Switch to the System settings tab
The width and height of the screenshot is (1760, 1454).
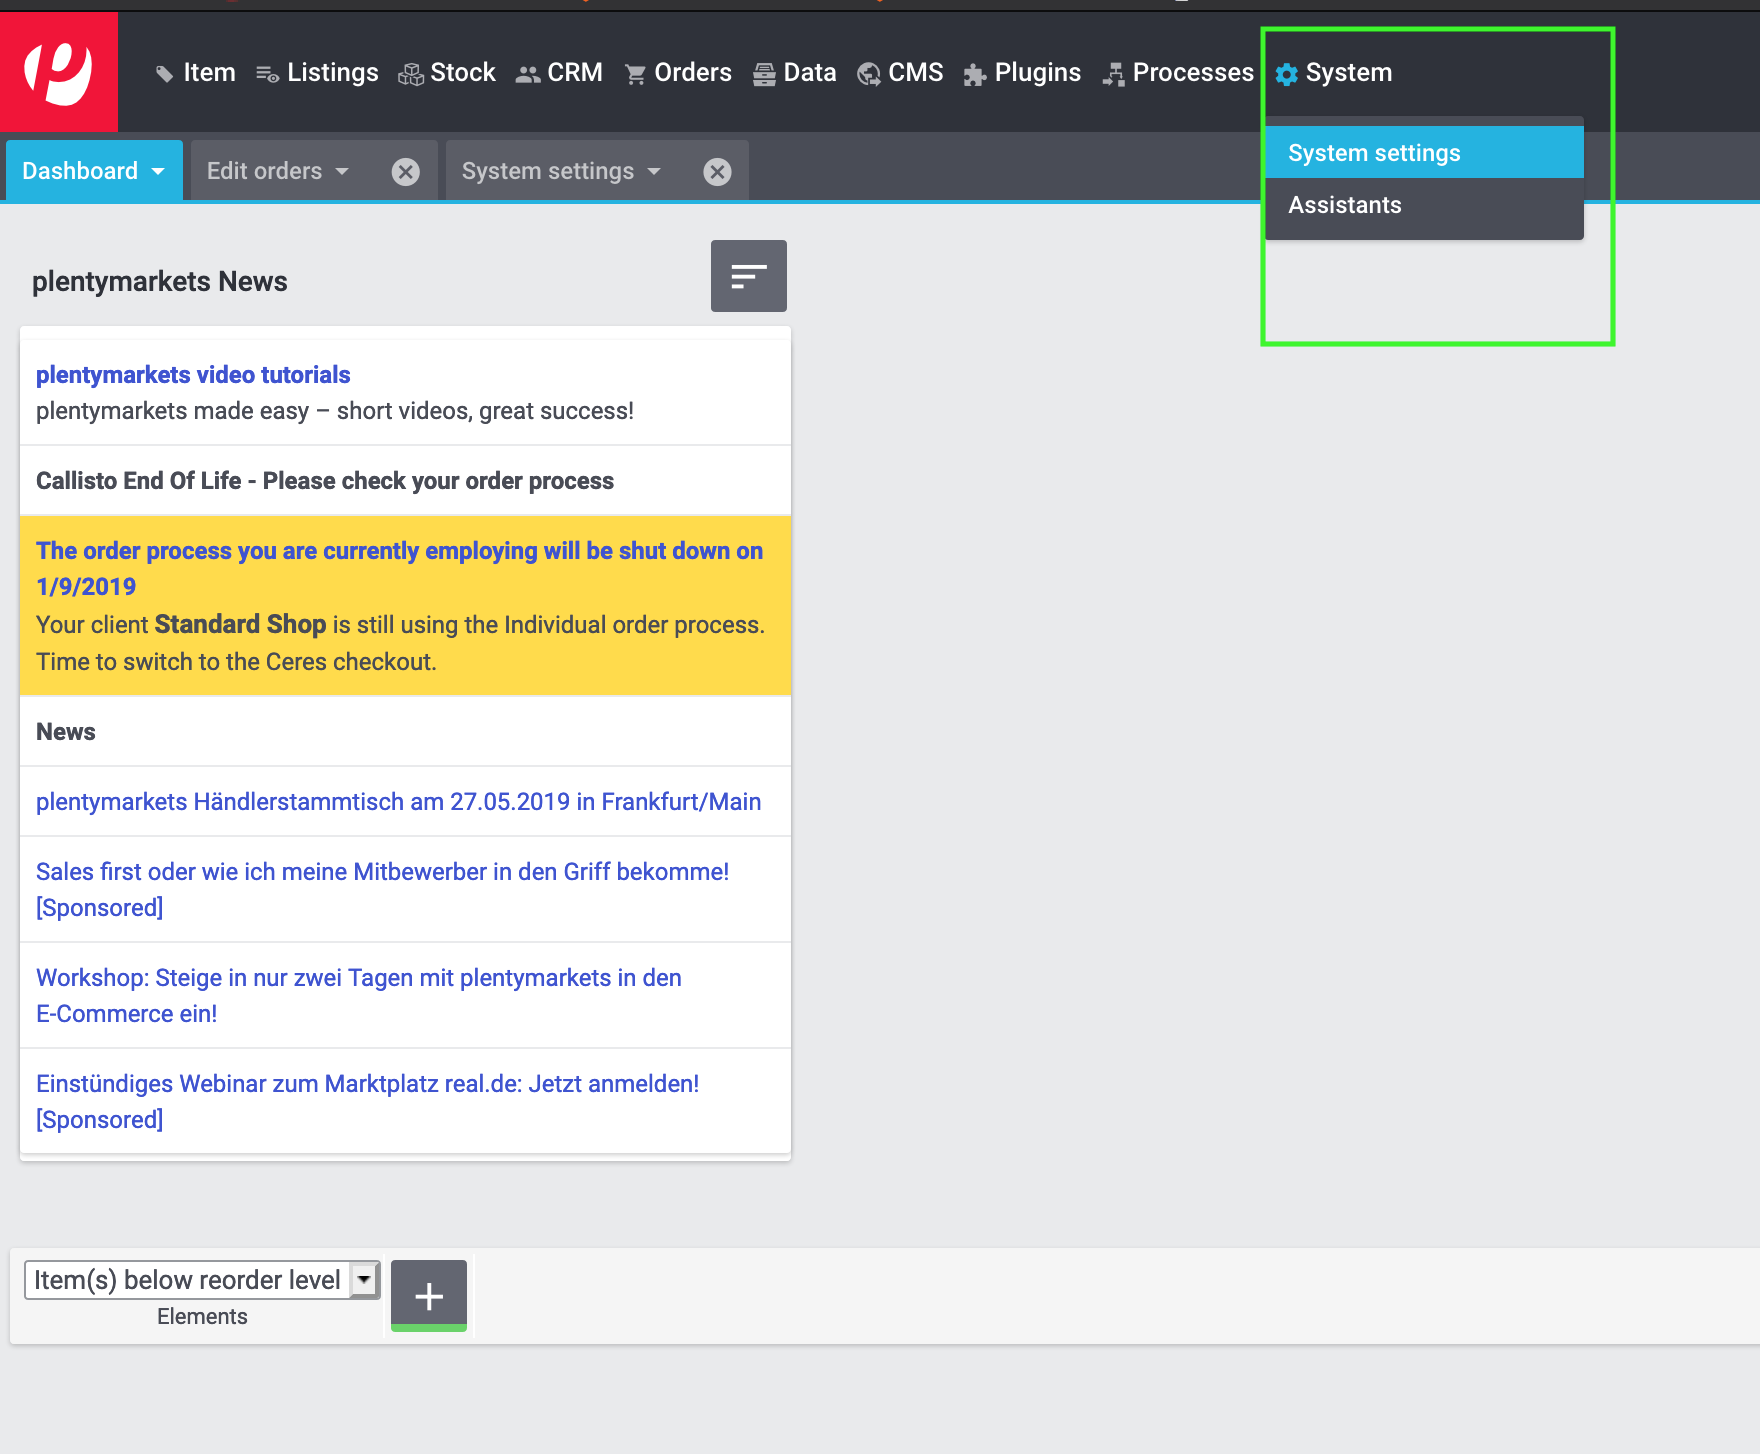548,171
